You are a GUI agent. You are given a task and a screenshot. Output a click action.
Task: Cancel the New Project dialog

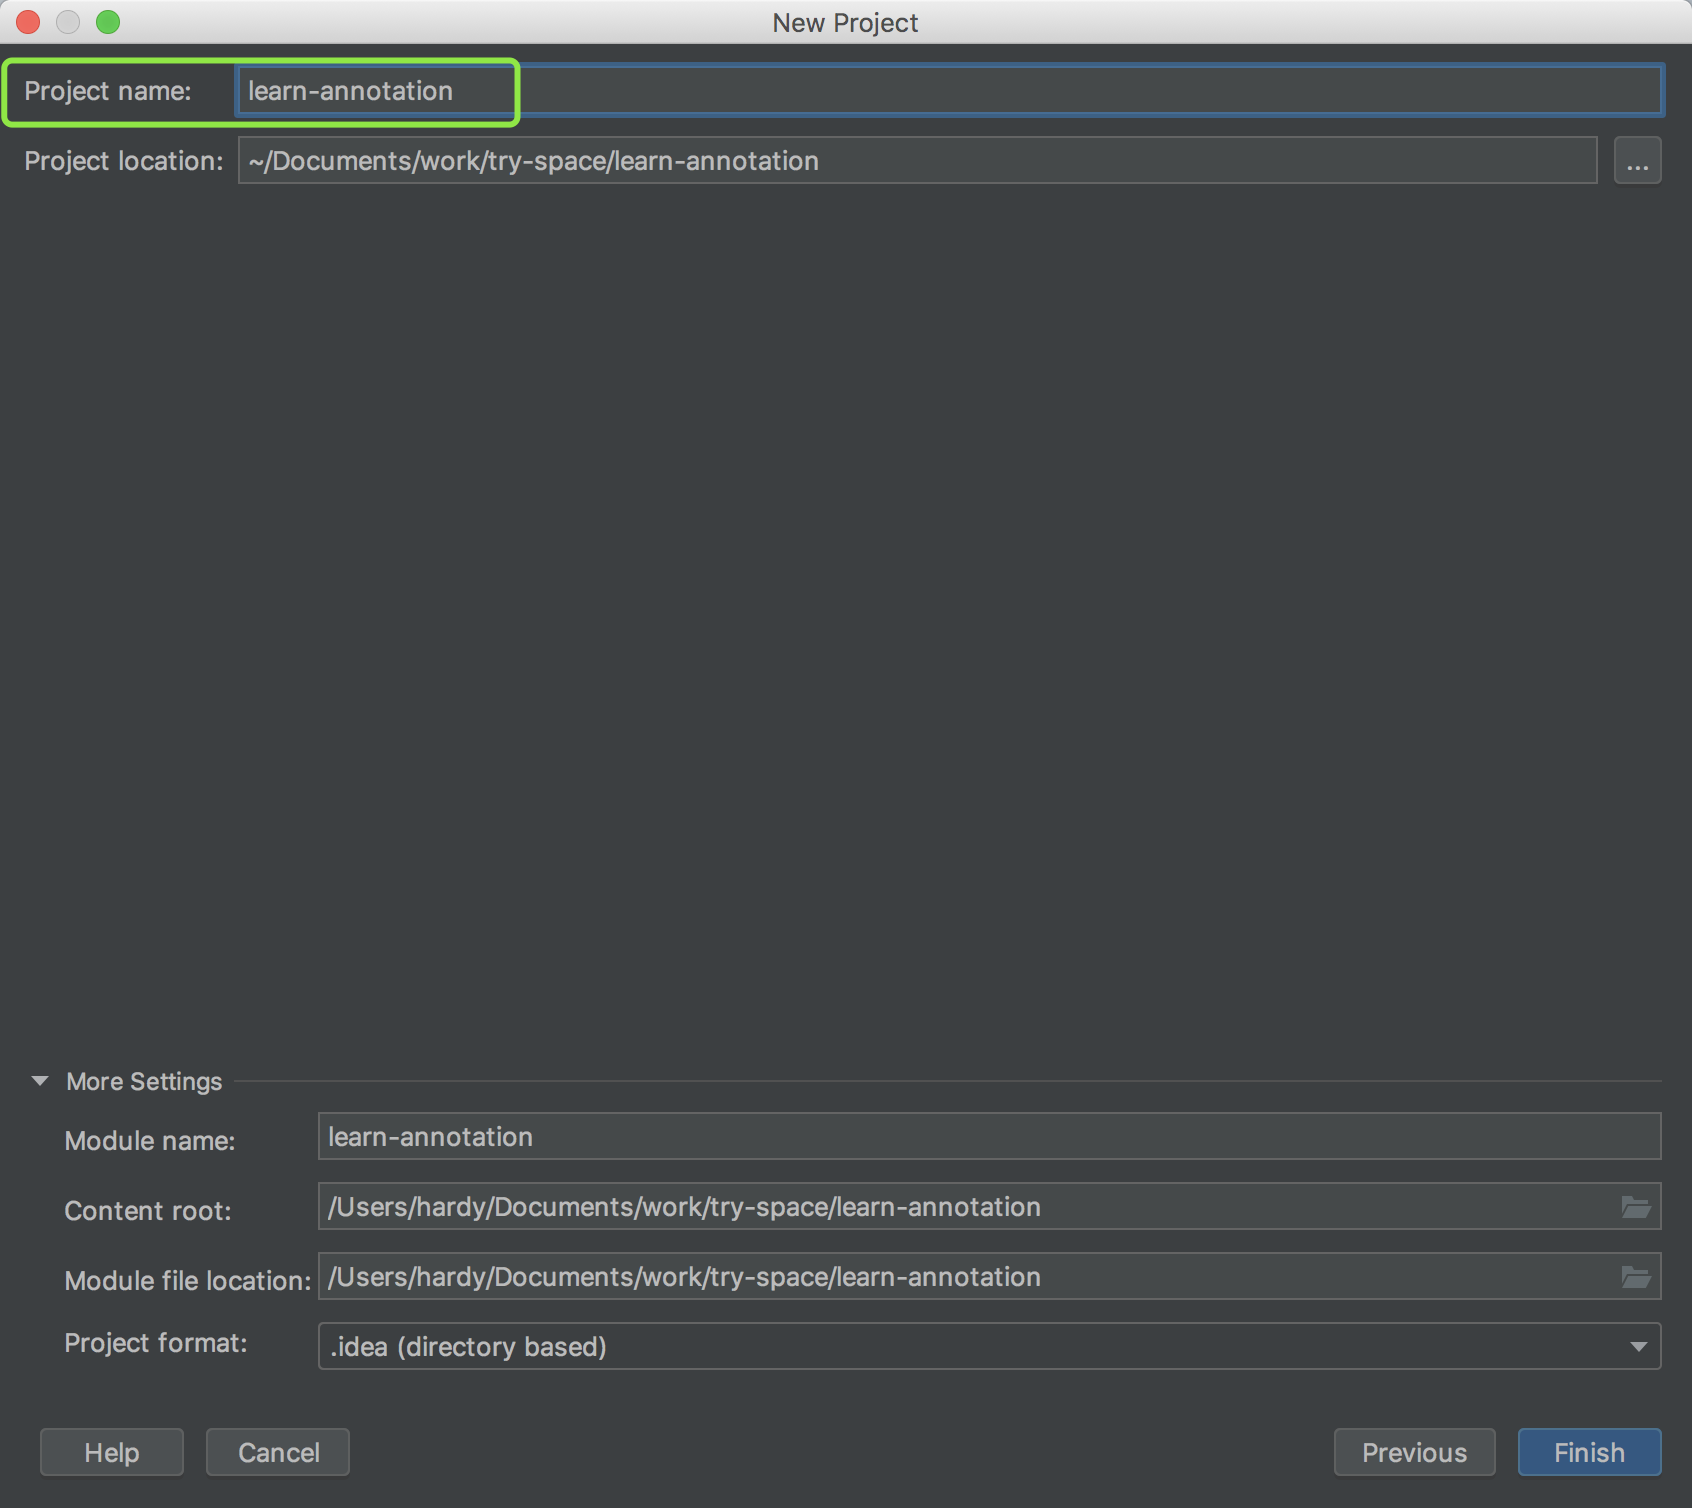click(277, 1452)
